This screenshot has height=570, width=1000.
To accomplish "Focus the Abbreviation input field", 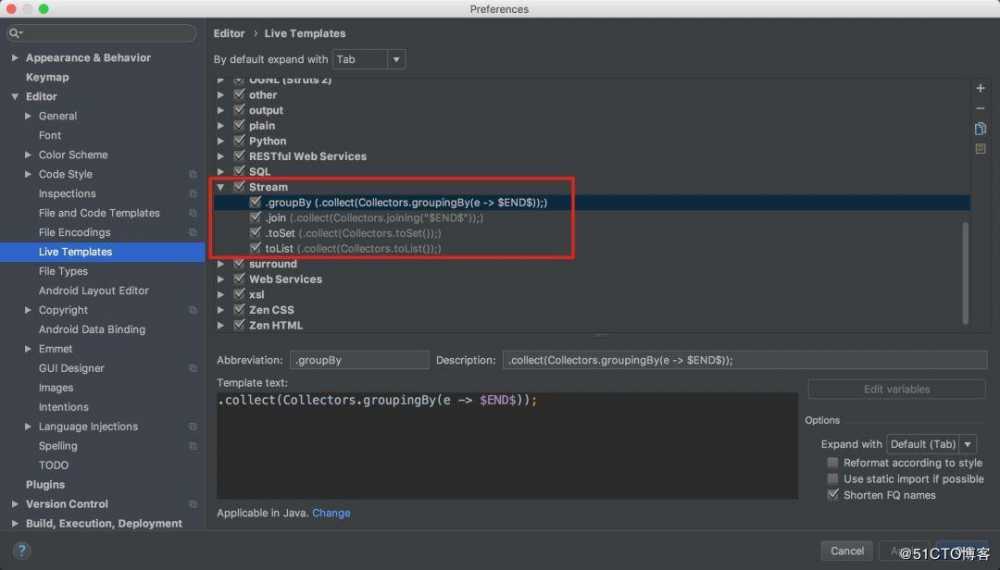I will coord(360,360).
